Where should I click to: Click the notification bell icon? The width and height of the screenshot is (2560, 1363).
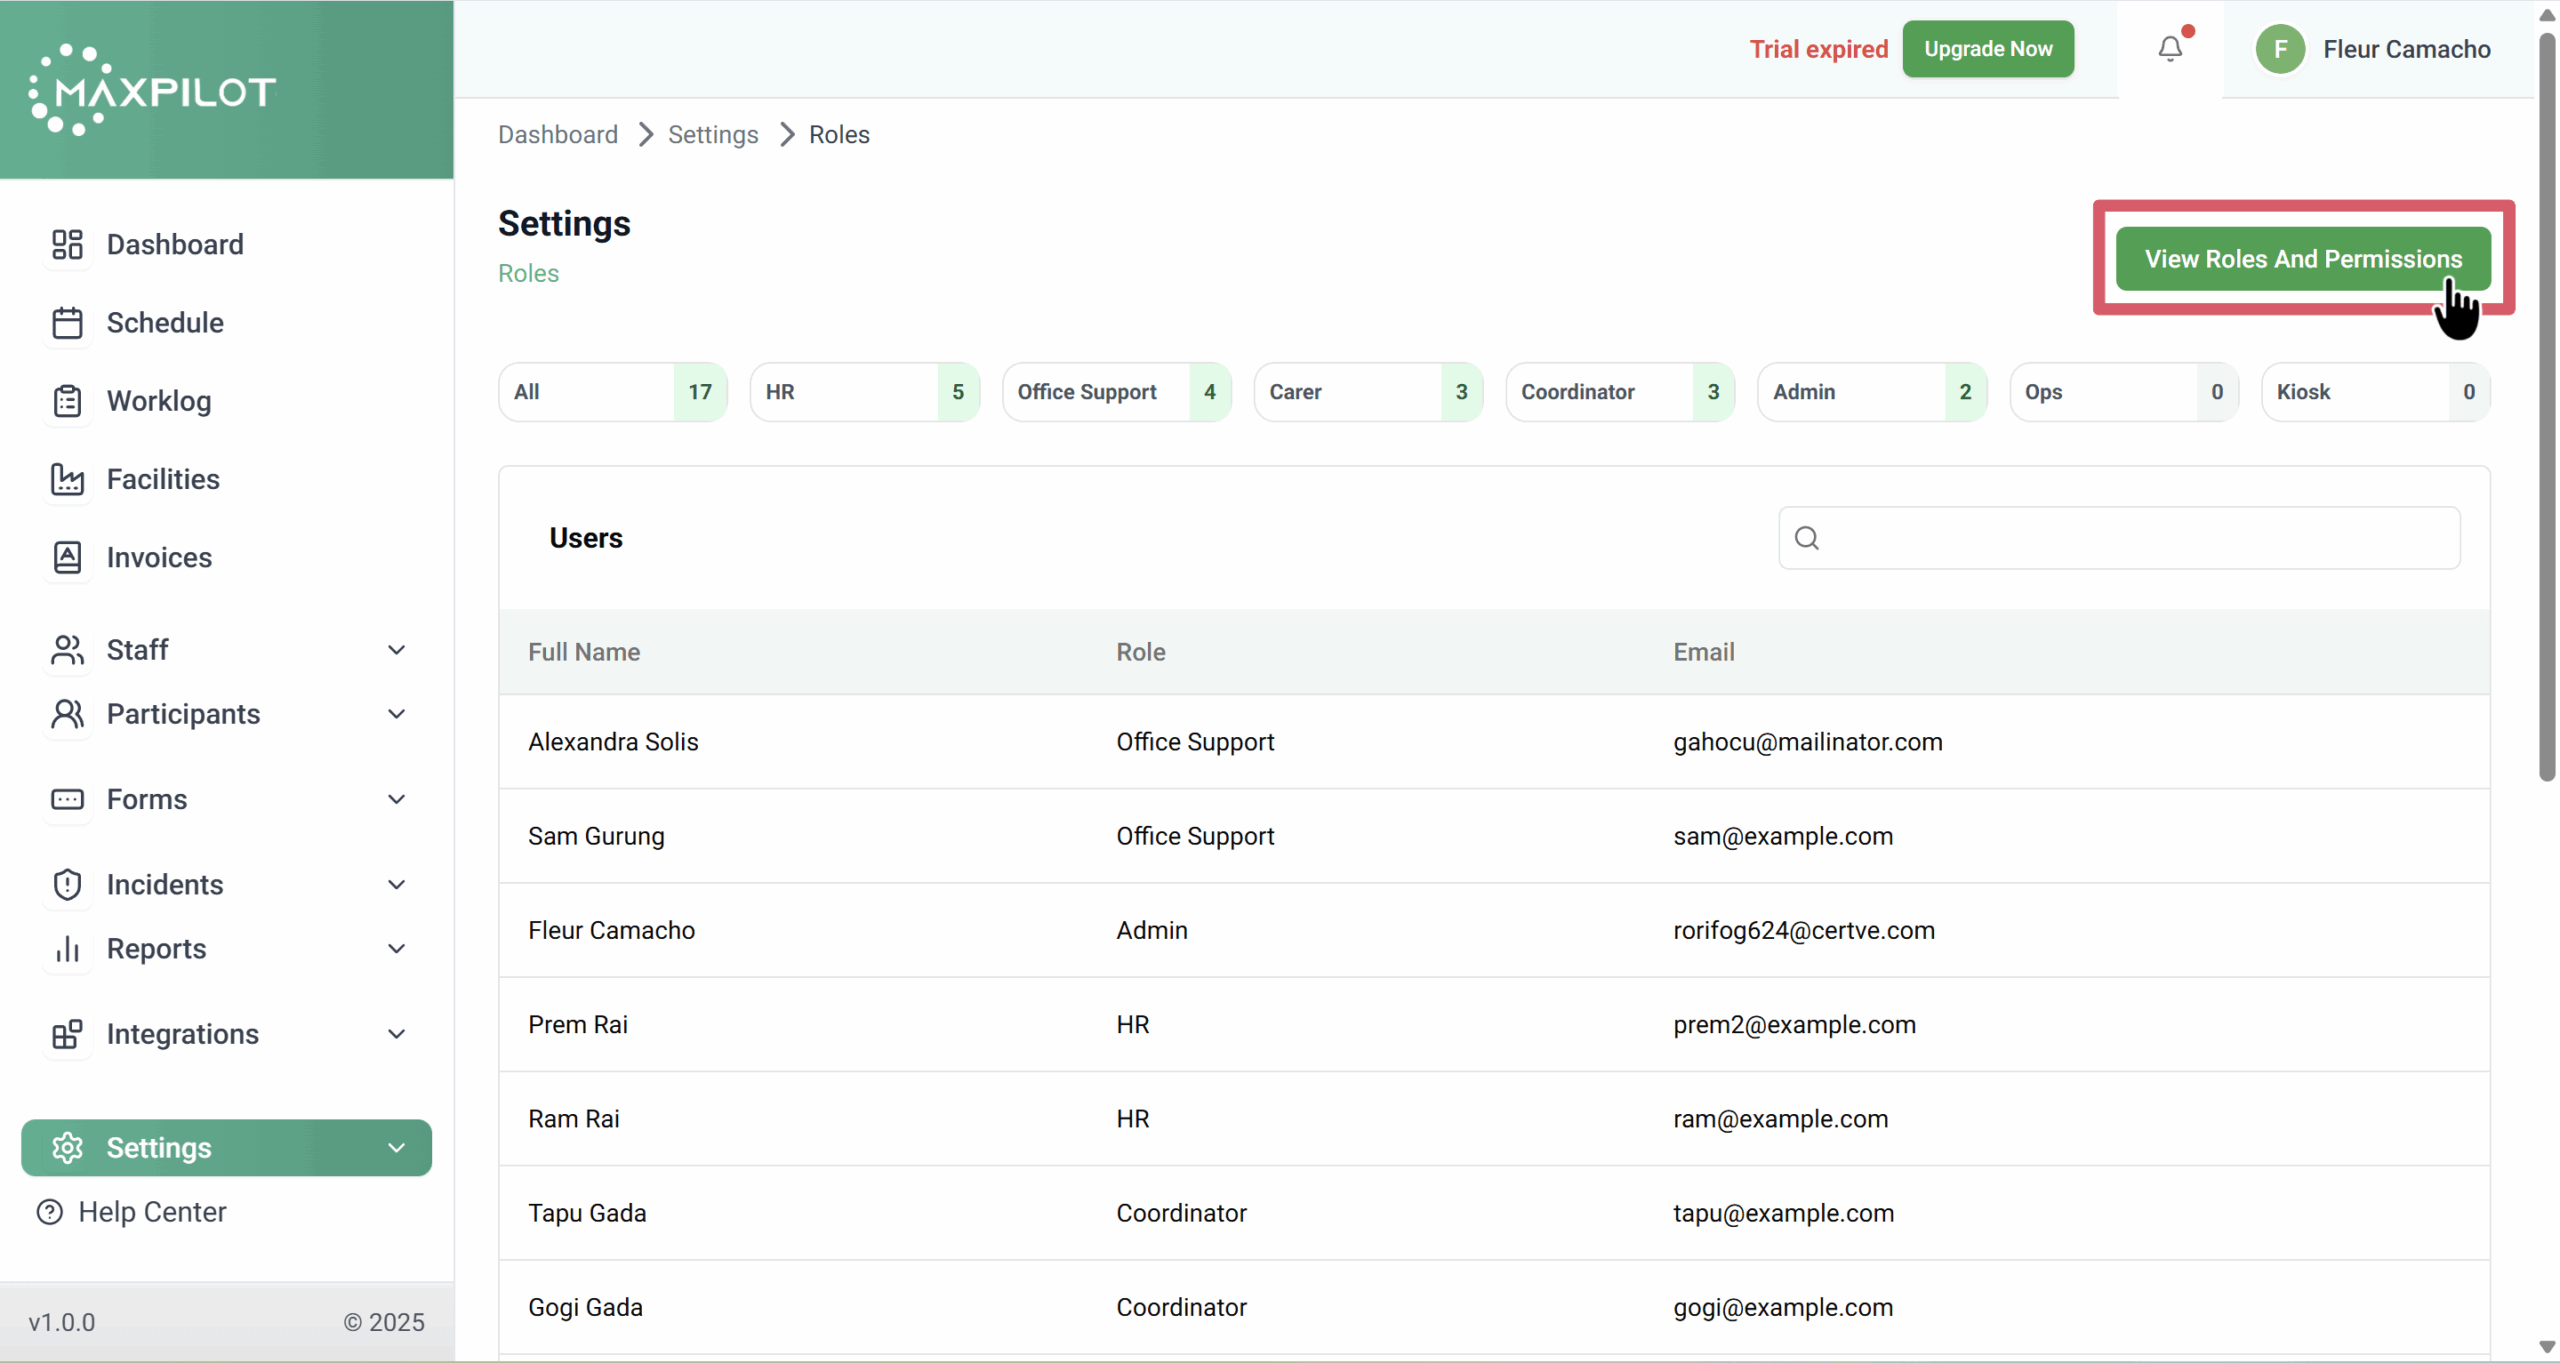point(2169,48)
